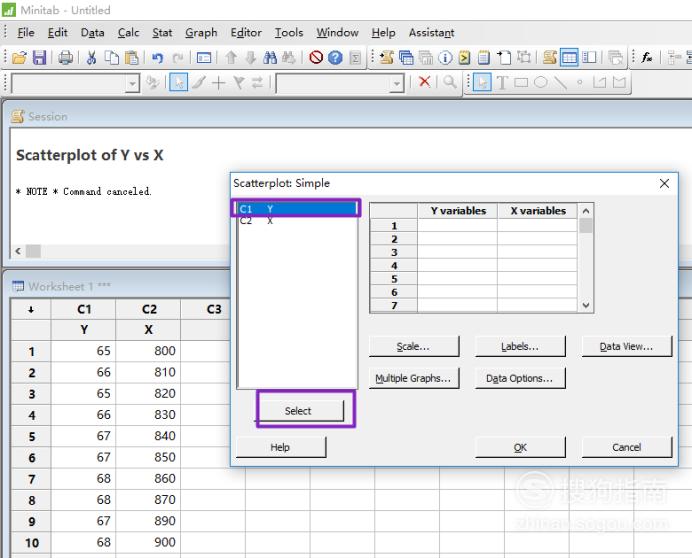Click OK in Scatterplot dialog
Image resolution: width=692 pixels, height=558 pixels.
click(520, 447)
